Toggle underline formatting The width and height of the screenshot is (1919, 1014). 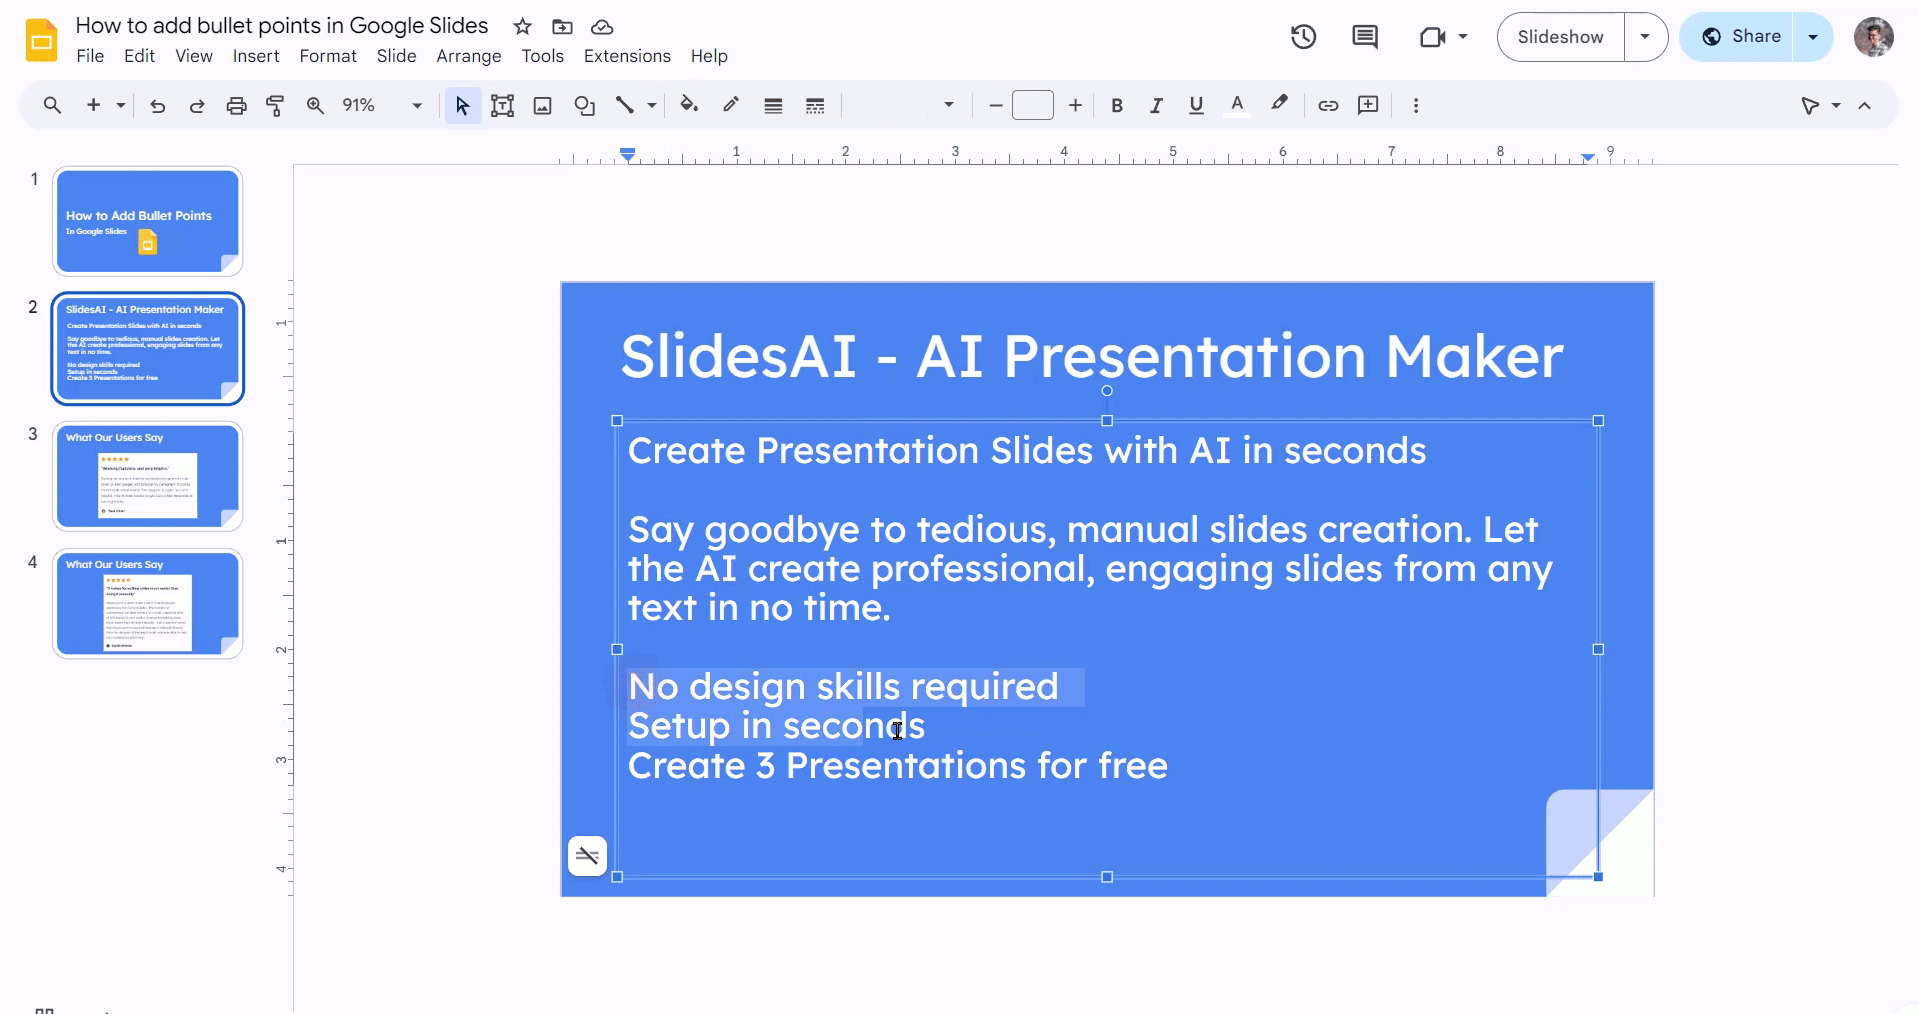[1196, 105]
